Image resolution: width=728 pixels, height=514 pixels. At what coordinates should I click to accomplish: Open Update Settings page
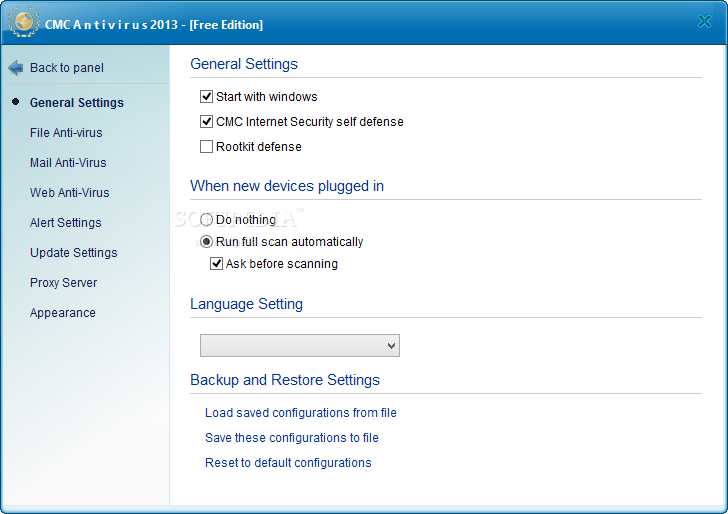click(74, 253)
